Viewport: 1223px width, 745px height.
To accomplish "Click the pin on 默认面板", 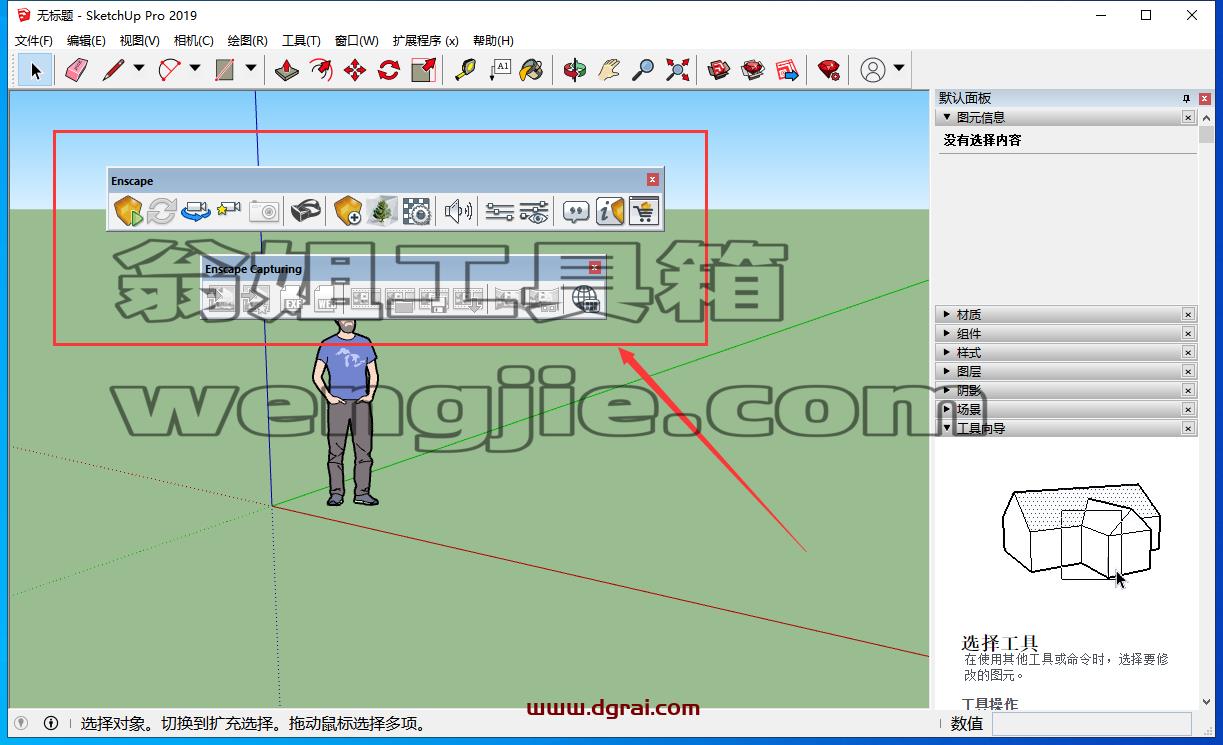I will tap(1187, 98).
